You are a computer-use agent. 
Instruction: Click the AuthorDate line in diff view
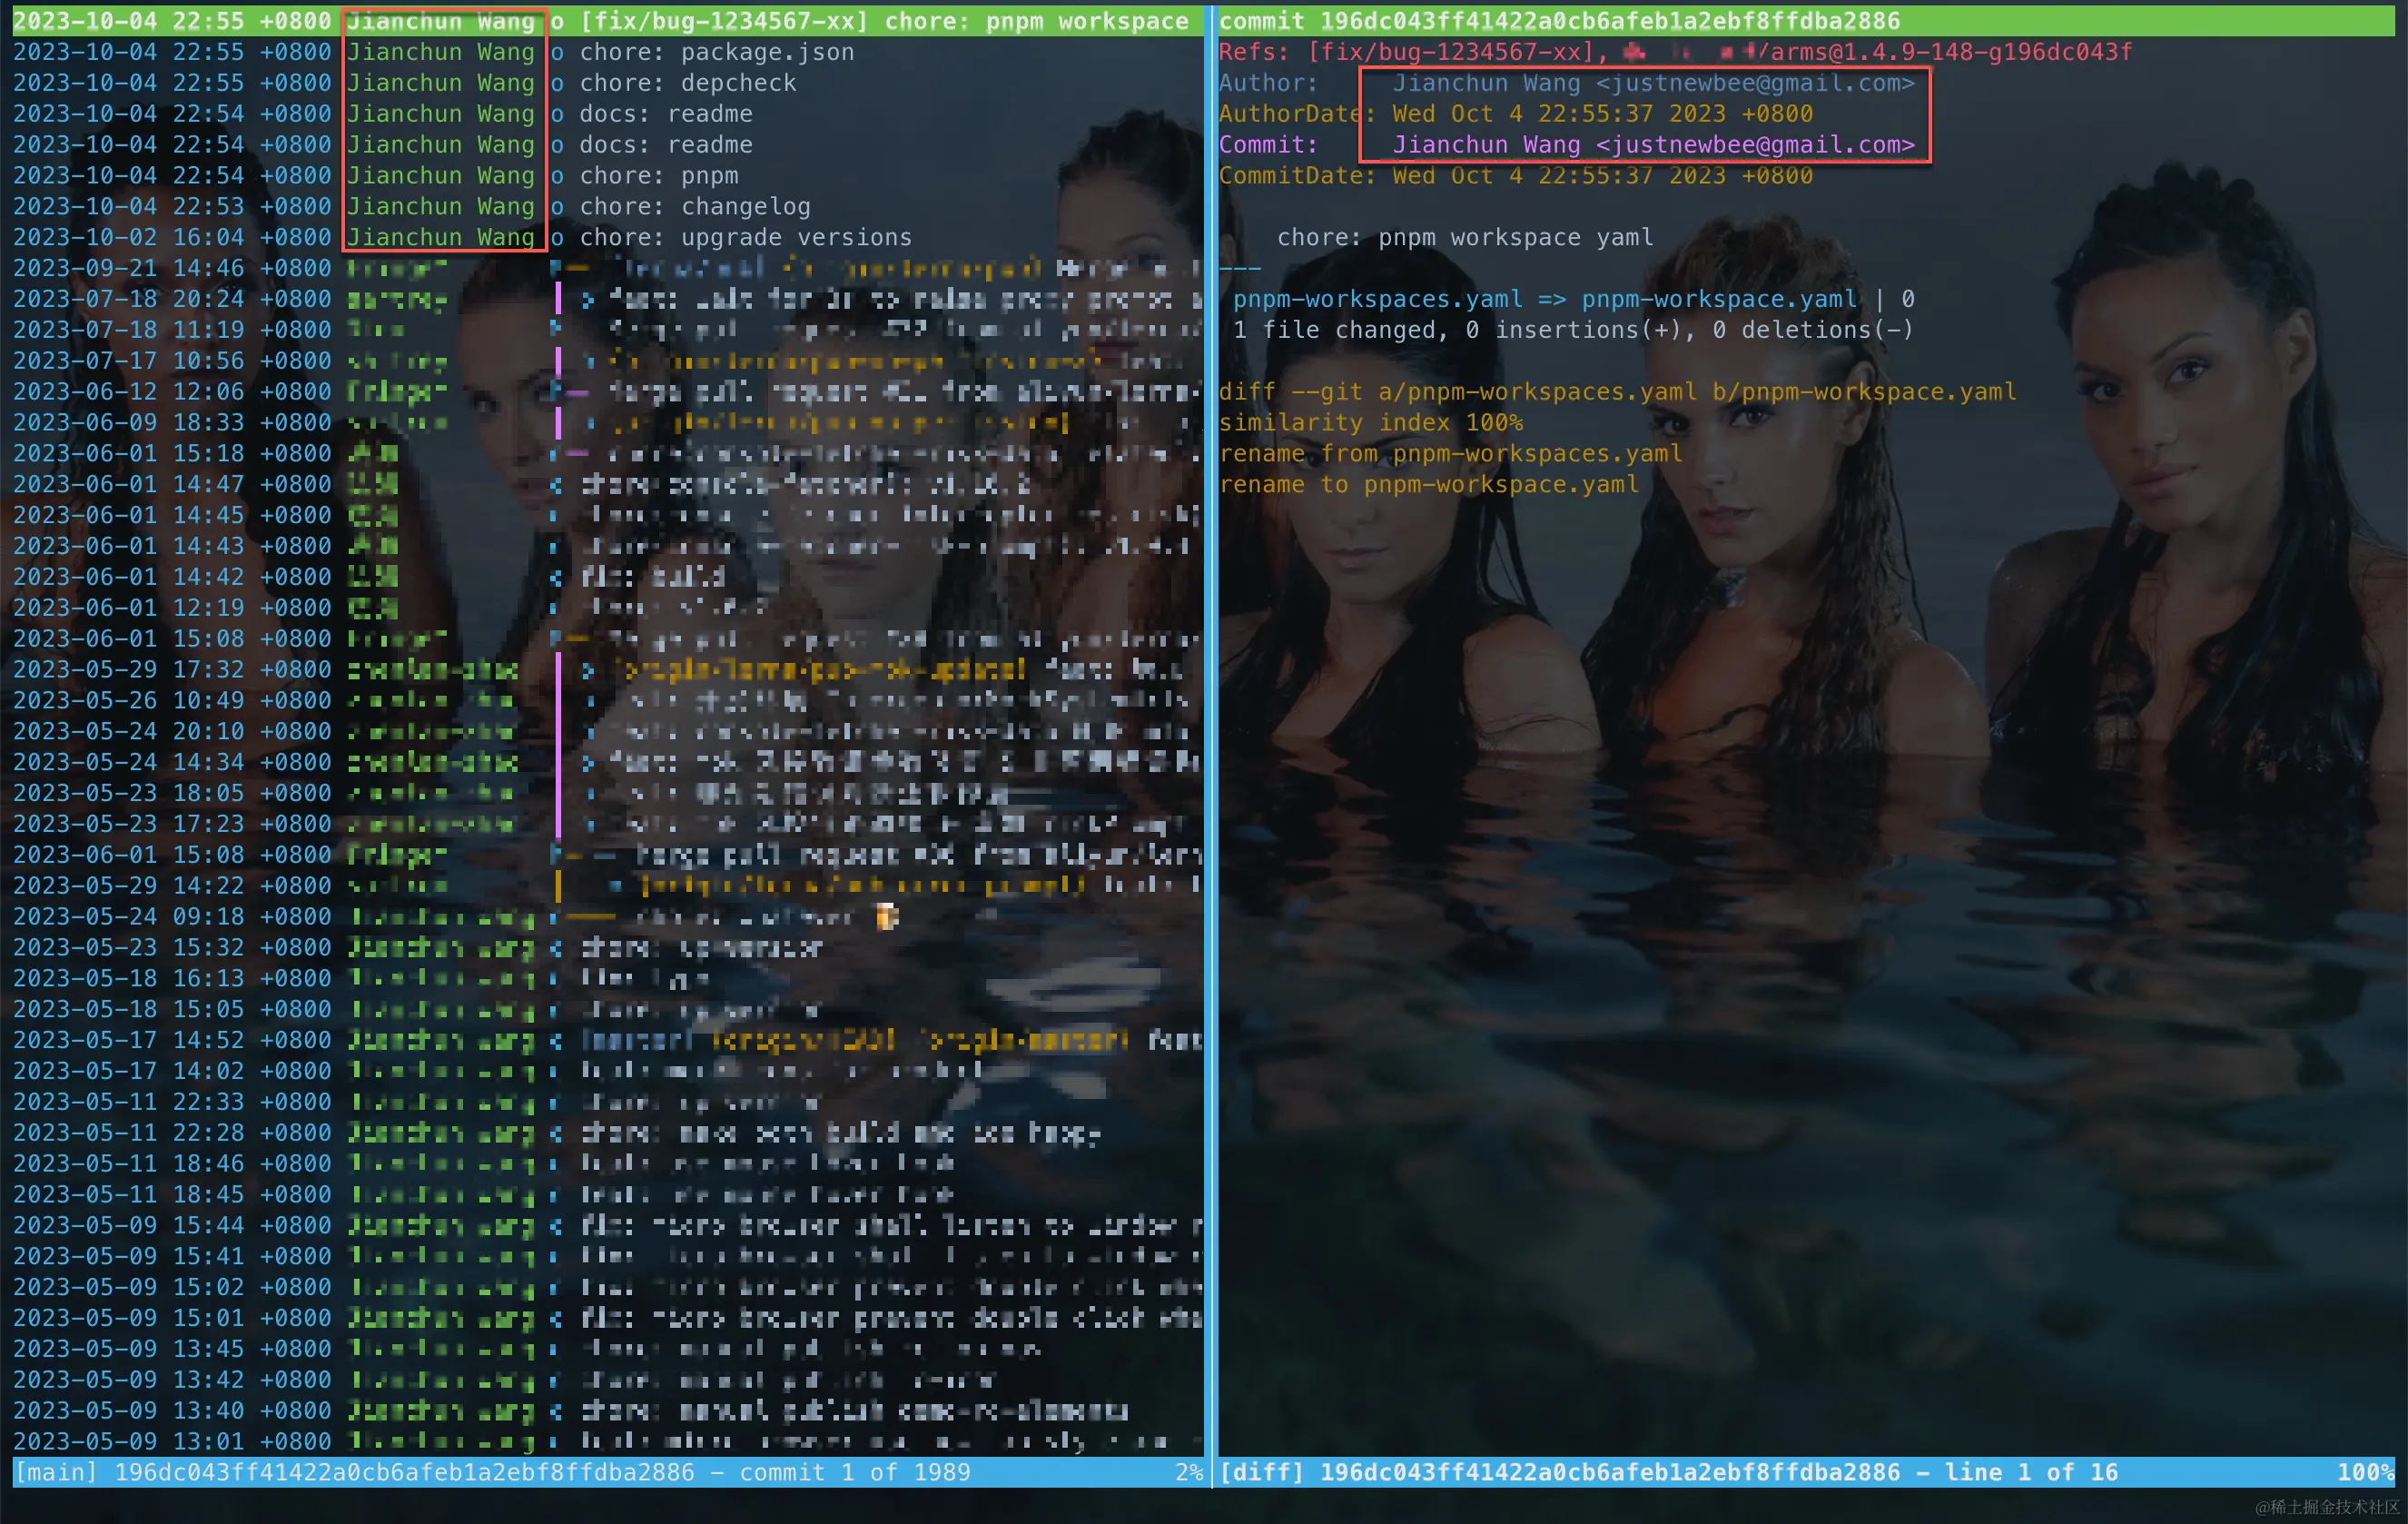tap(1600, 115)
